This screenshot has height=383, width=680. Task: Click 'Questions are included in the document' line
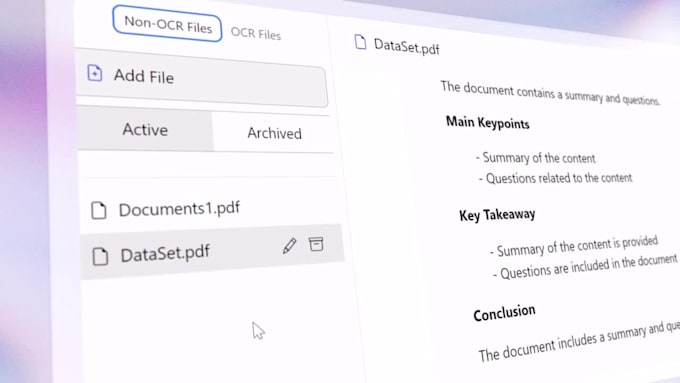(x=585, y=268)
